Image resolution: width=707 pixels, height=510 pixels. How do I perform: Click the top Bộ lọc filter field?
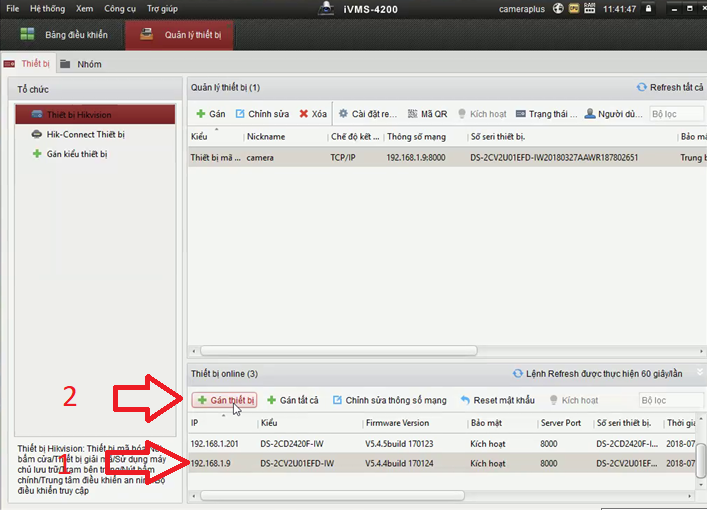click(x=676, y=114)
